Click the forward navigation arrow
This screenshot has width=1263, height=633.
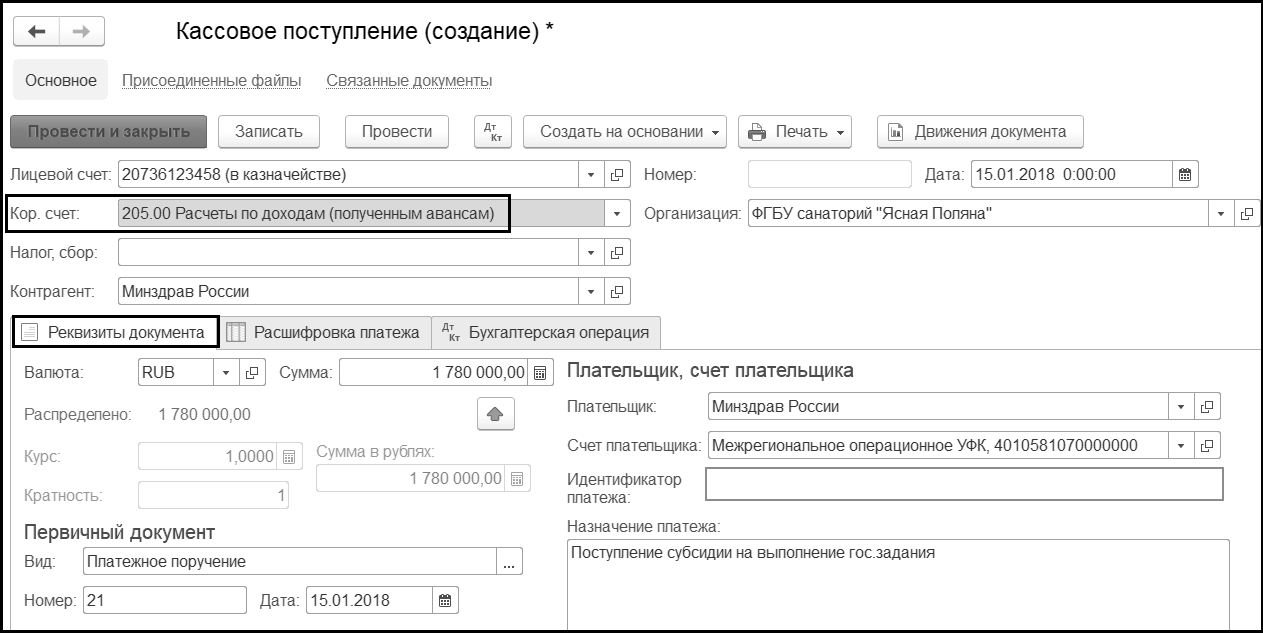82,32
